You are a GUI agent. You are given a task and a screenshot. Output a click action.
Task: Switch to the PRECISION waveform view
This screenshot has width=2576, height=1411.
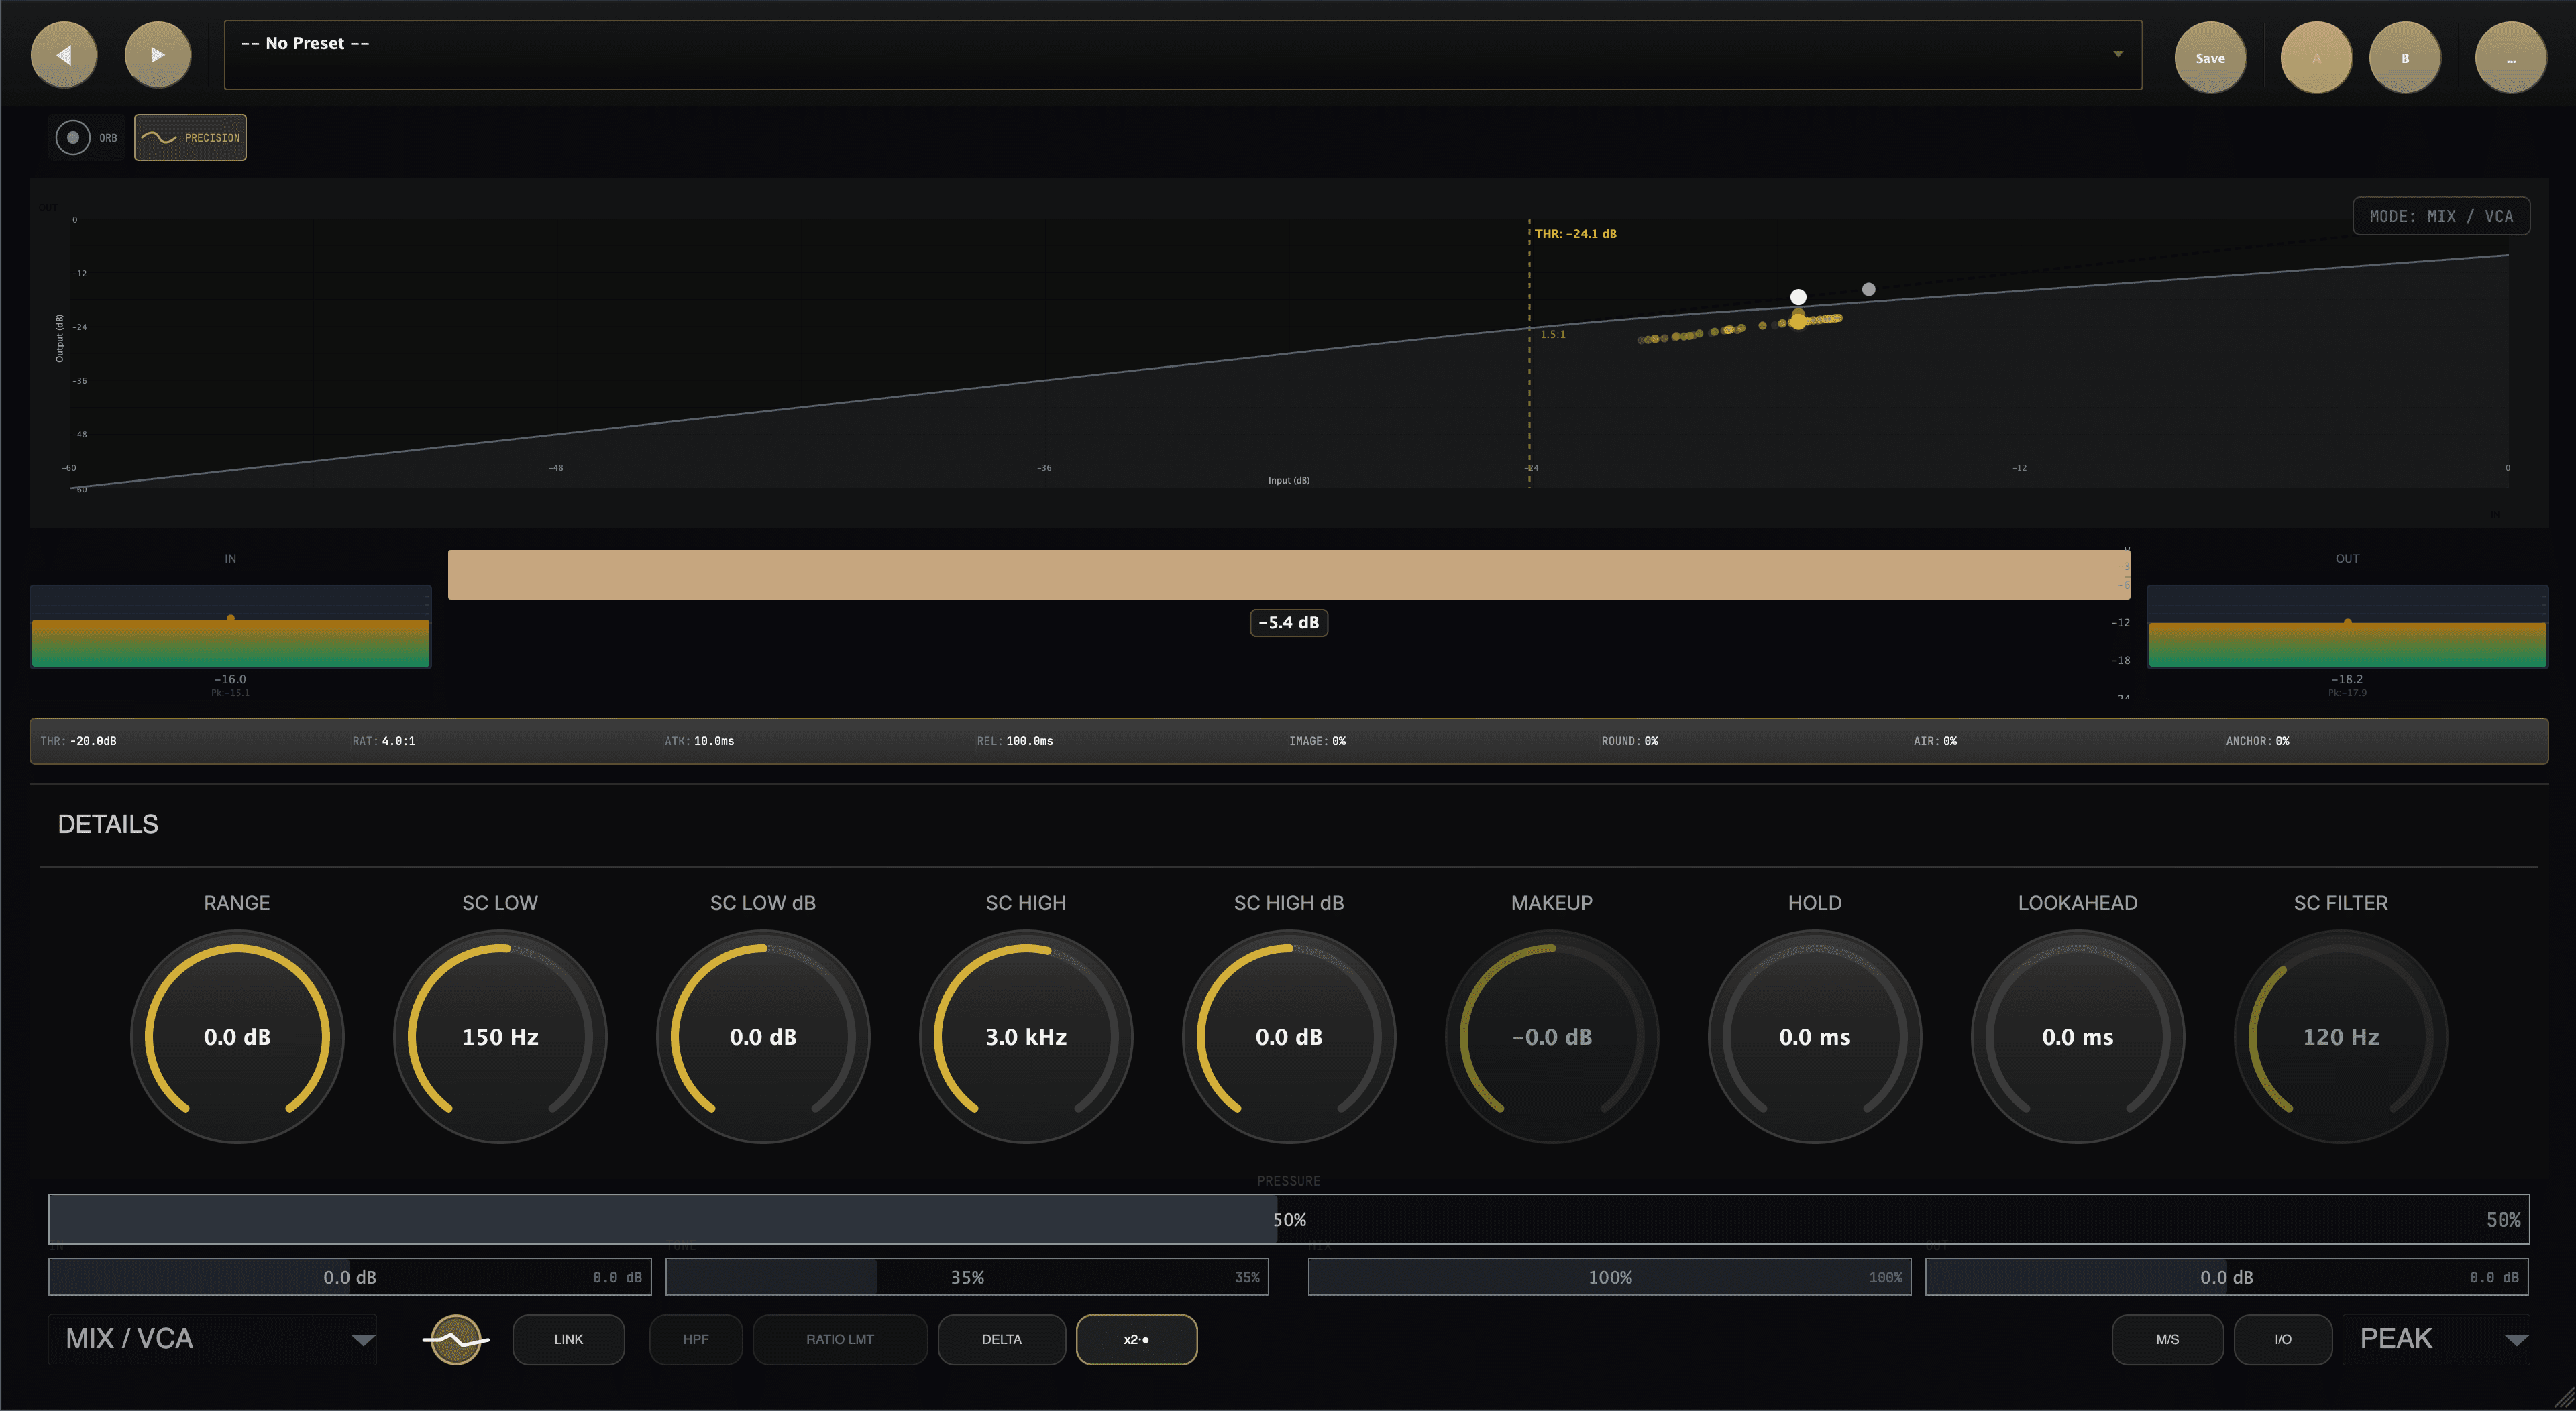pos(190,138)
